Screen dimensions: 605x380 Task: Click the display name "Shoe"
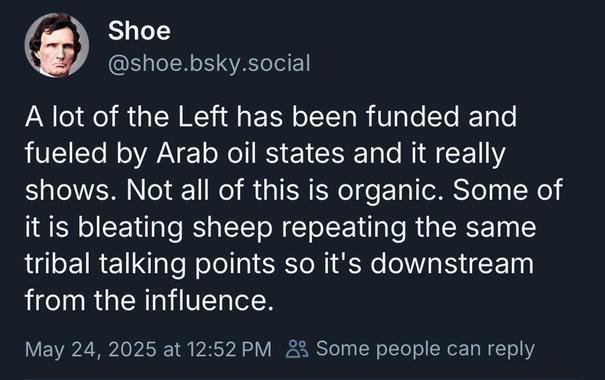[139, 31]
